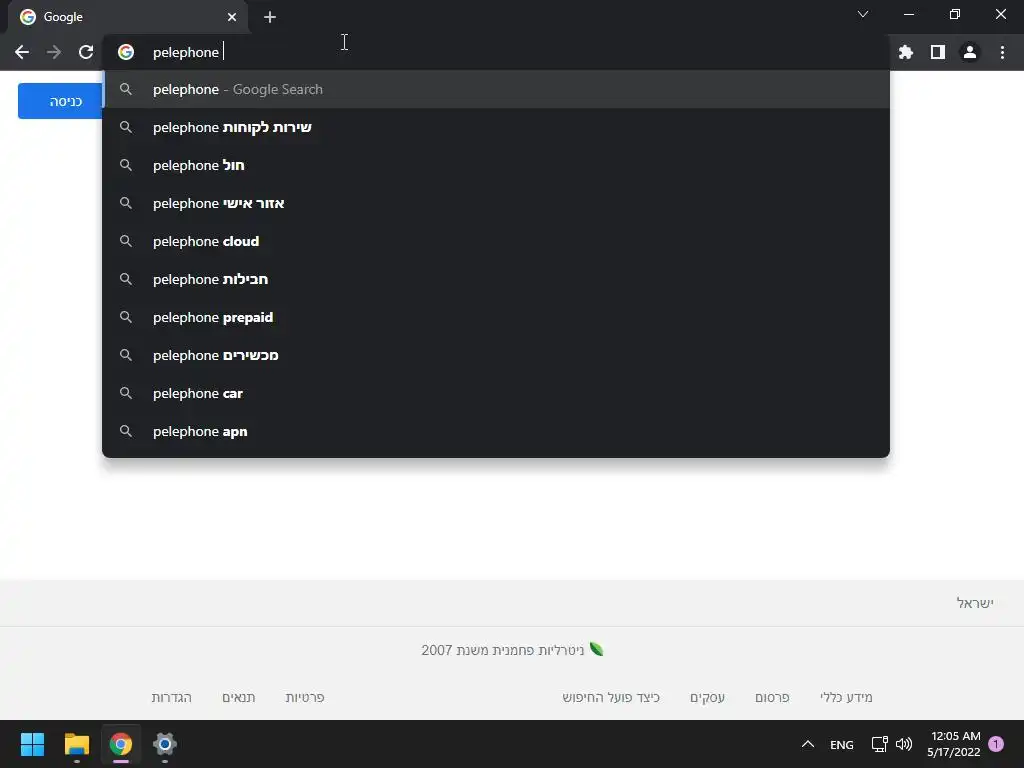
Task: Go back using the back arrow
Action: (22, 52)
